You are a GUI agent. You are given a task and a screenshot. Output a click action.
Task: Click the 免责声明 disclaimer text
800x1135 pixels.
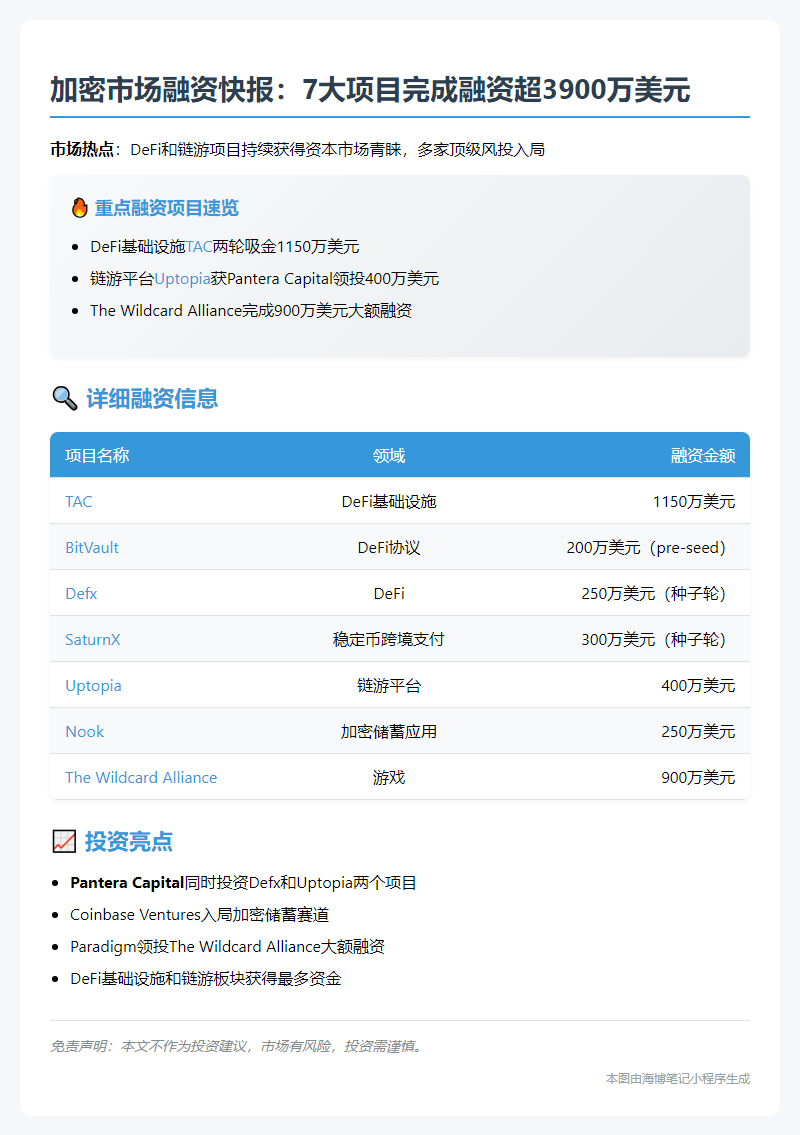[x=236, y=1046]
